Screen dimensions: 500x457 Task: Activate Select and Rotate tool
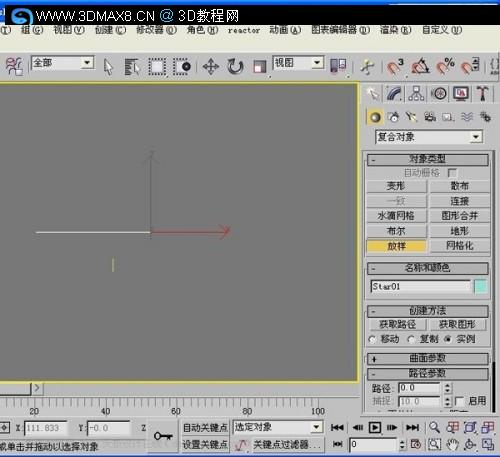coord(235,67)
